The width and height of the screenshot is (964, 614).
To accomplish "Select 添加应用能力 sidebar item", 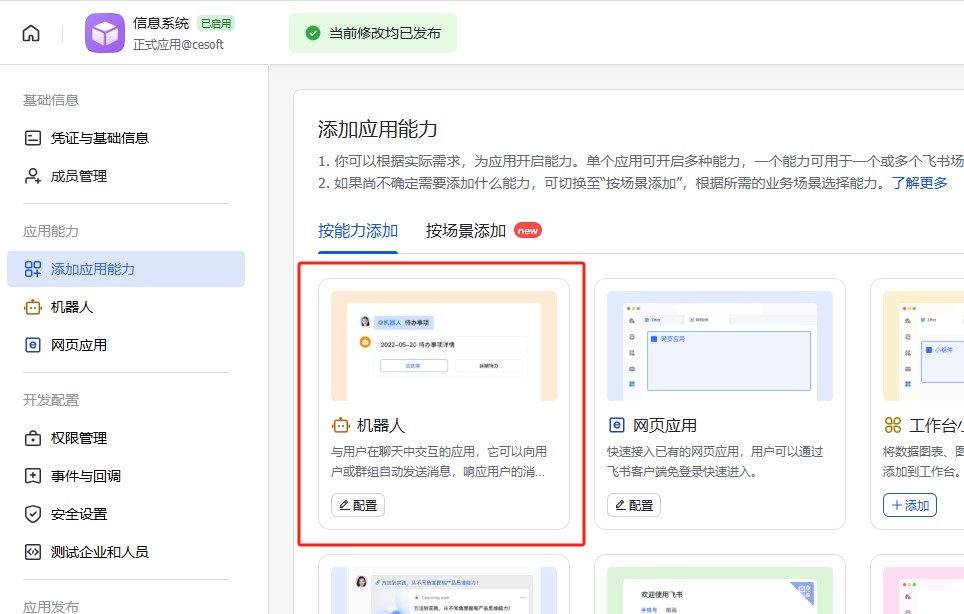I will tap(93, 269).
